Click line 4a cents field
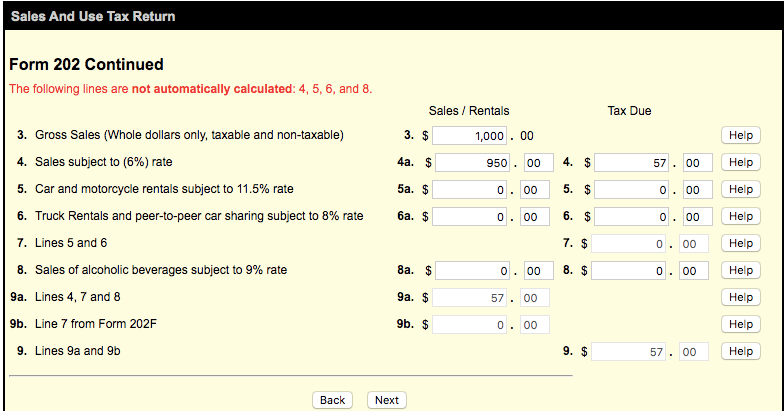This screenshot has height=411, width=784. 535,162
